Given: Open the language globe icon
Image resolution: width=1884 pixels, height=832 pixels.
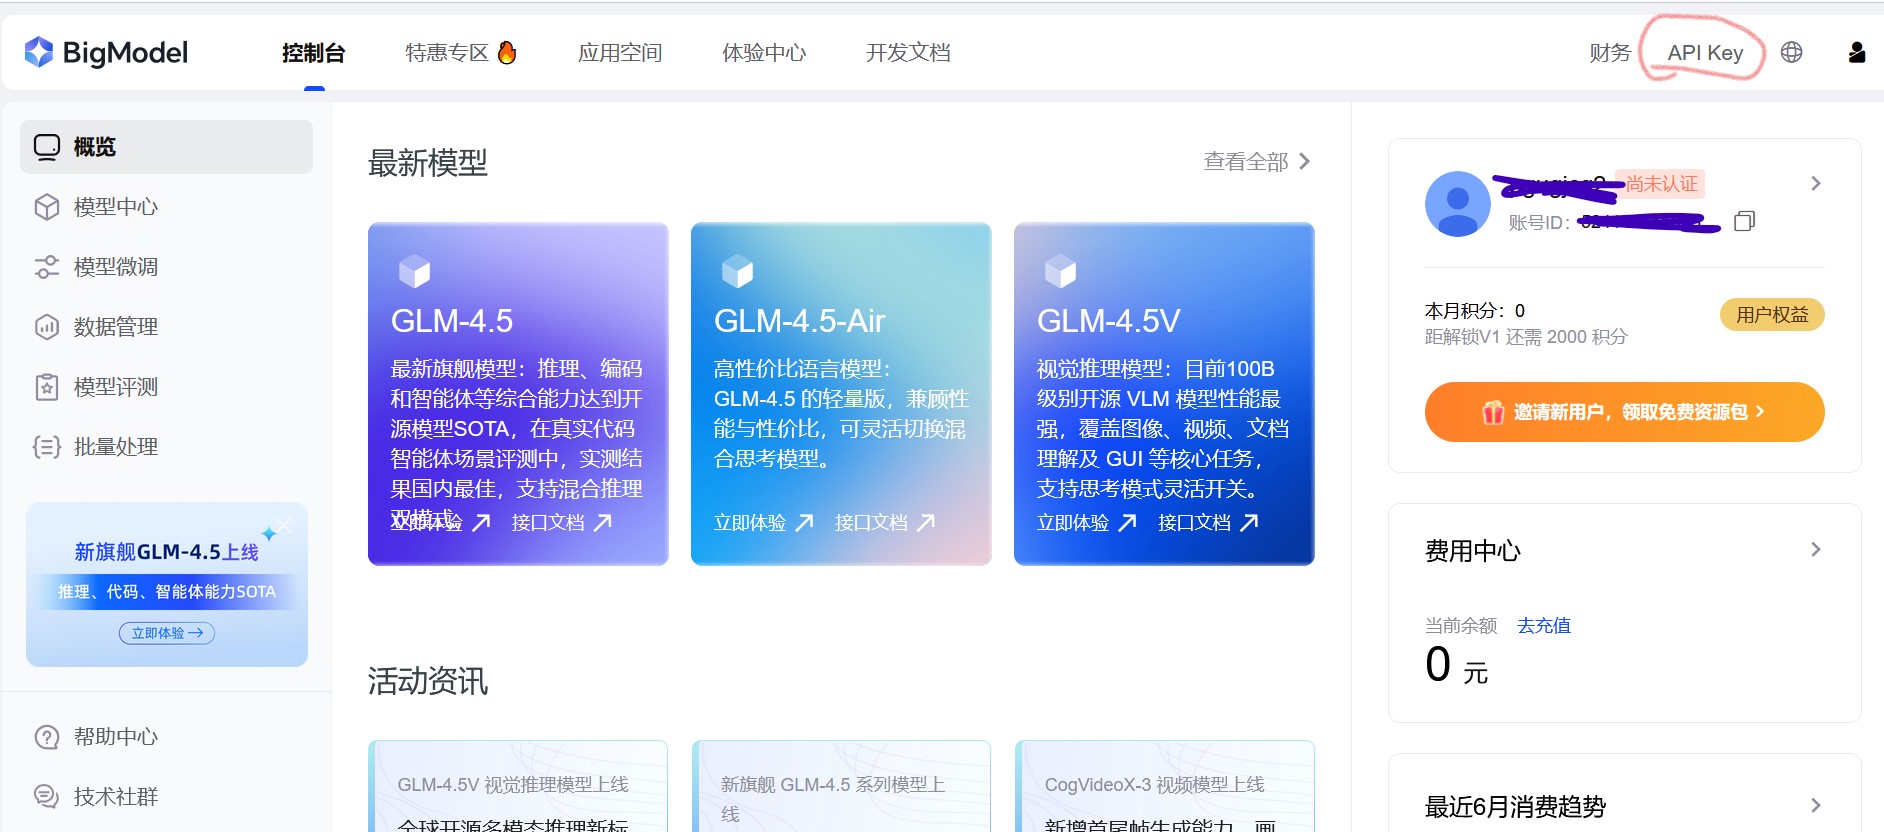Looking at the screenshot, I should 1791,52.
